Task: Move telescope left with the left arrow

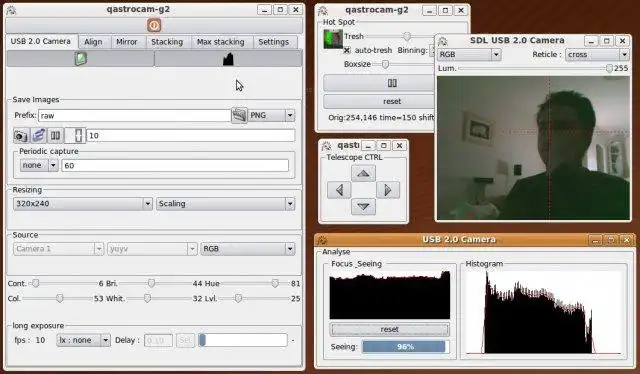Action: click(339, 190)
